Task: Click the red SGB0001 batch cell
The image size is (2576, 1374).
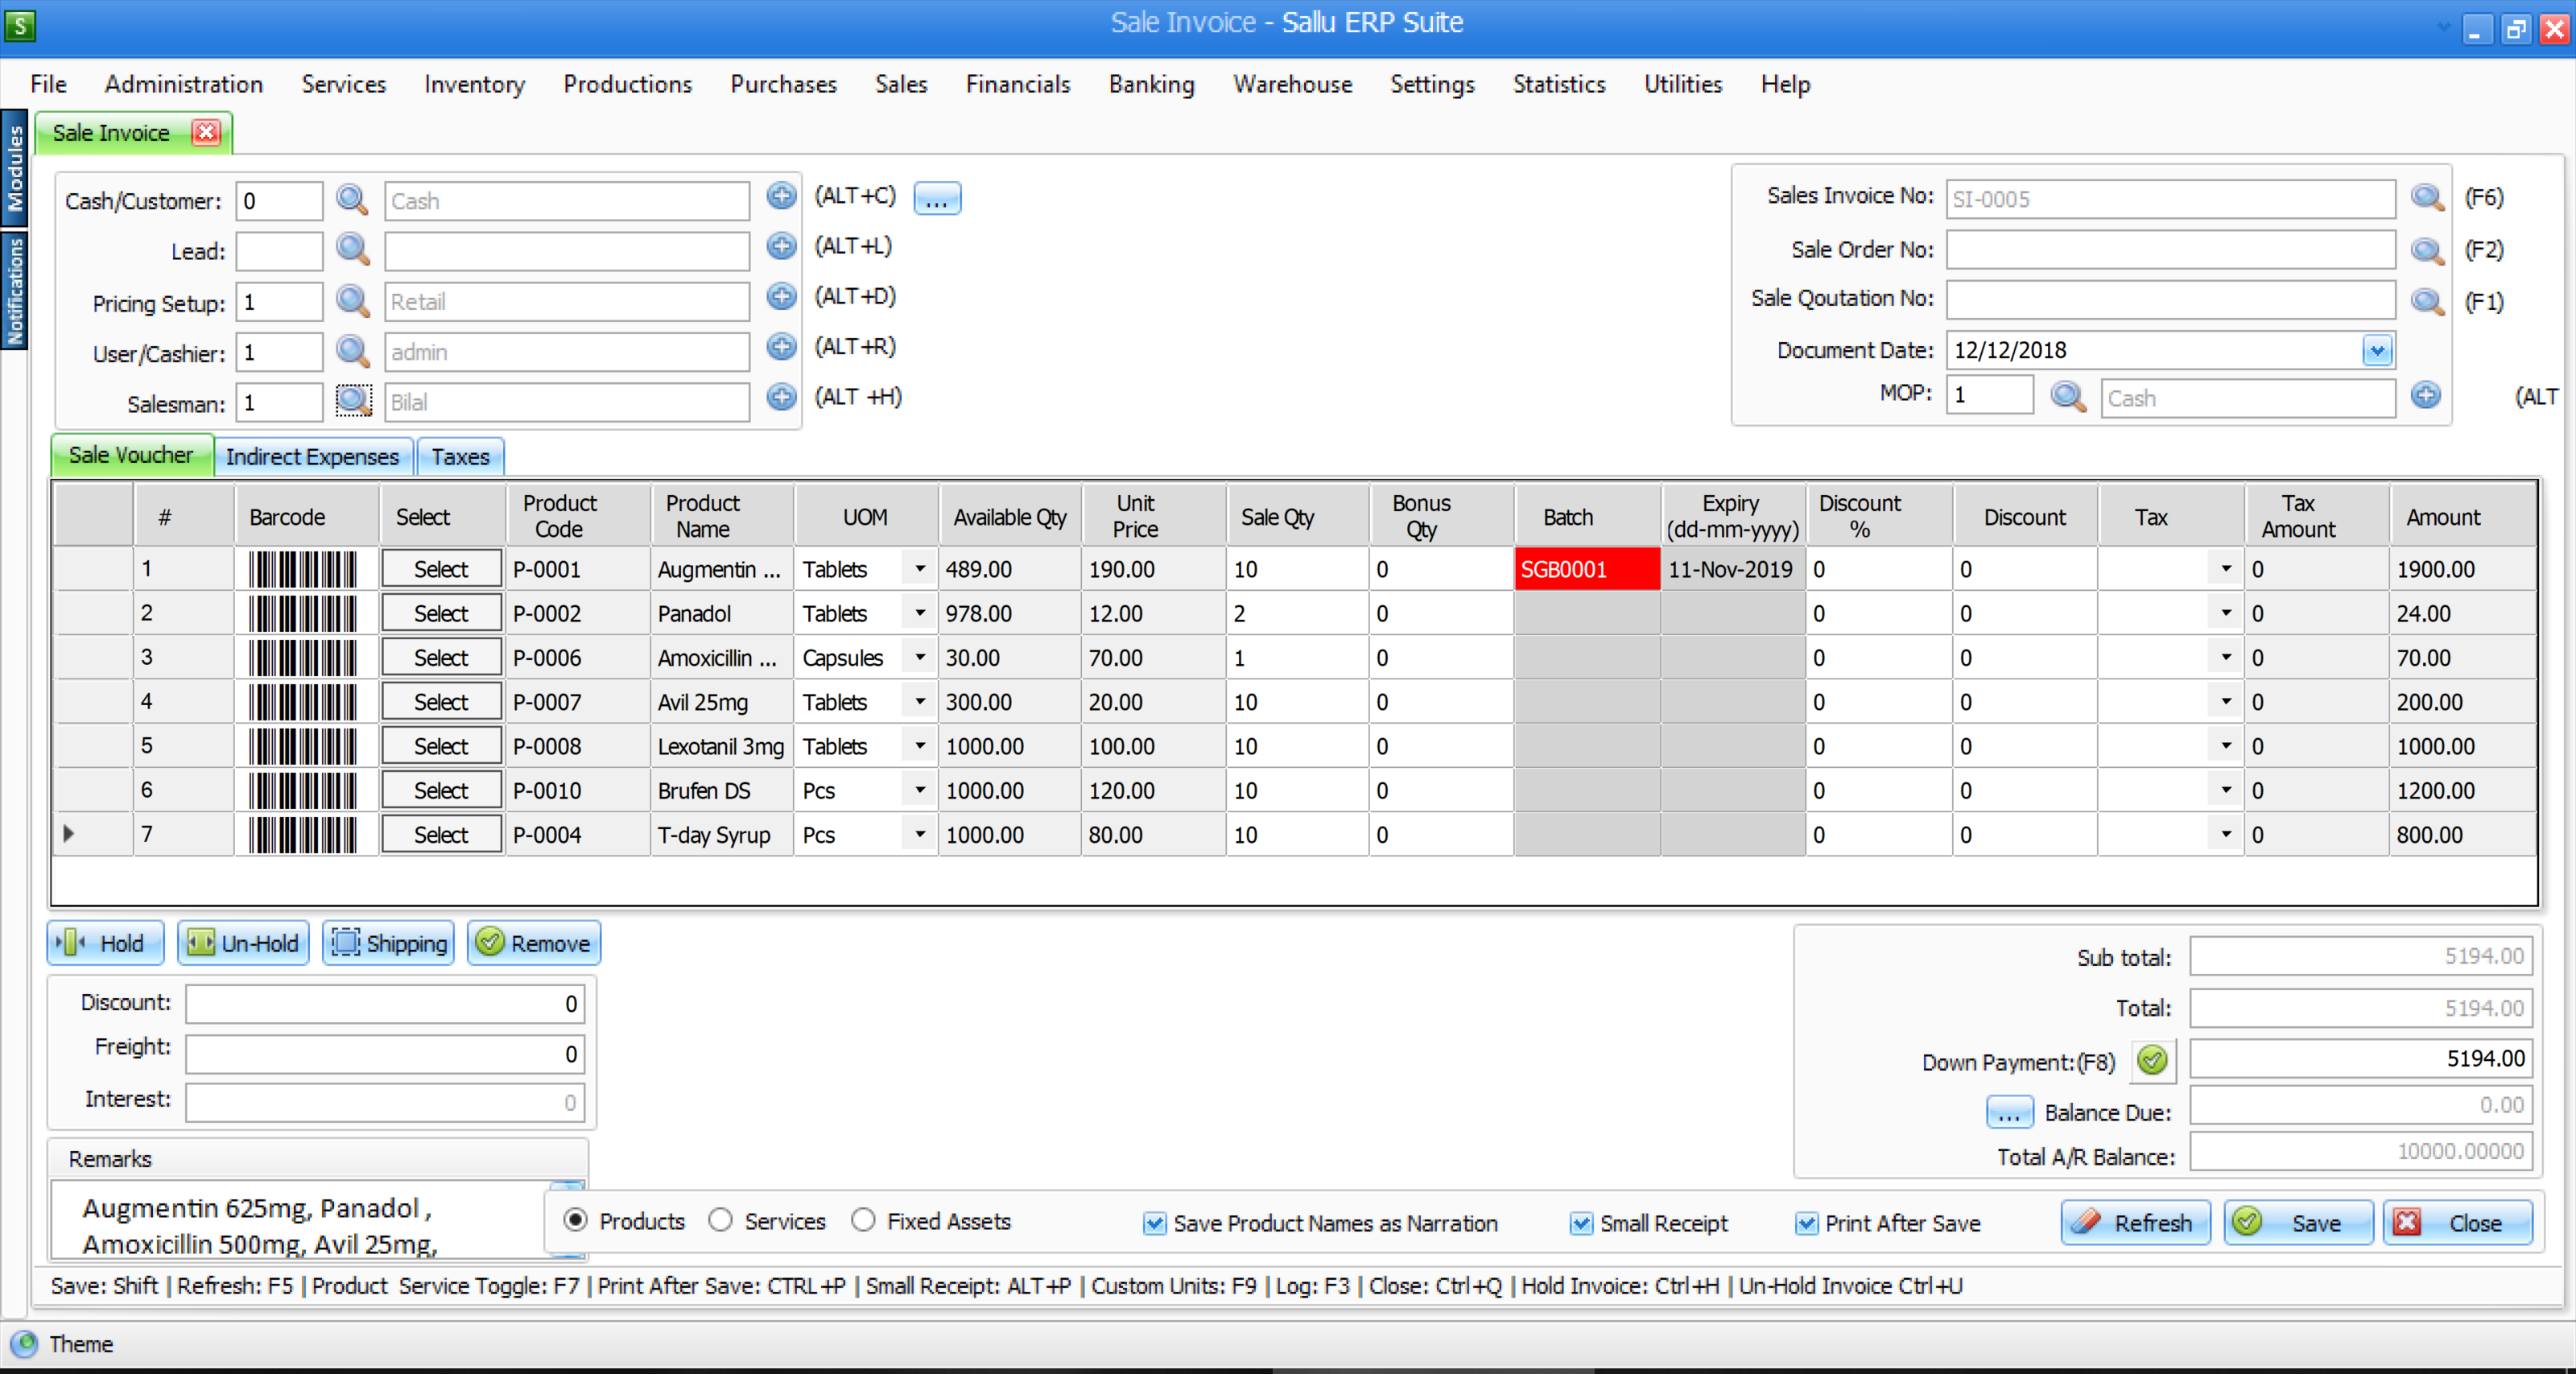Action: (1587, 569)
